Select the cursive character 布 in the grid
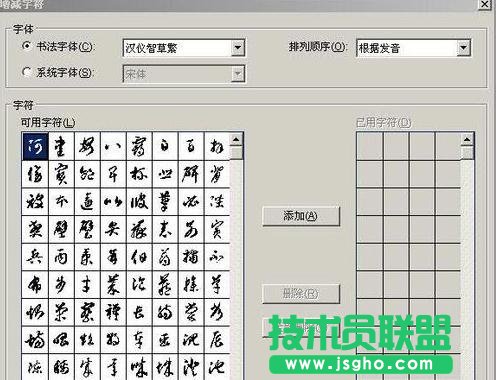Screen dimensions: 496x380 click(x=35, y=285)
